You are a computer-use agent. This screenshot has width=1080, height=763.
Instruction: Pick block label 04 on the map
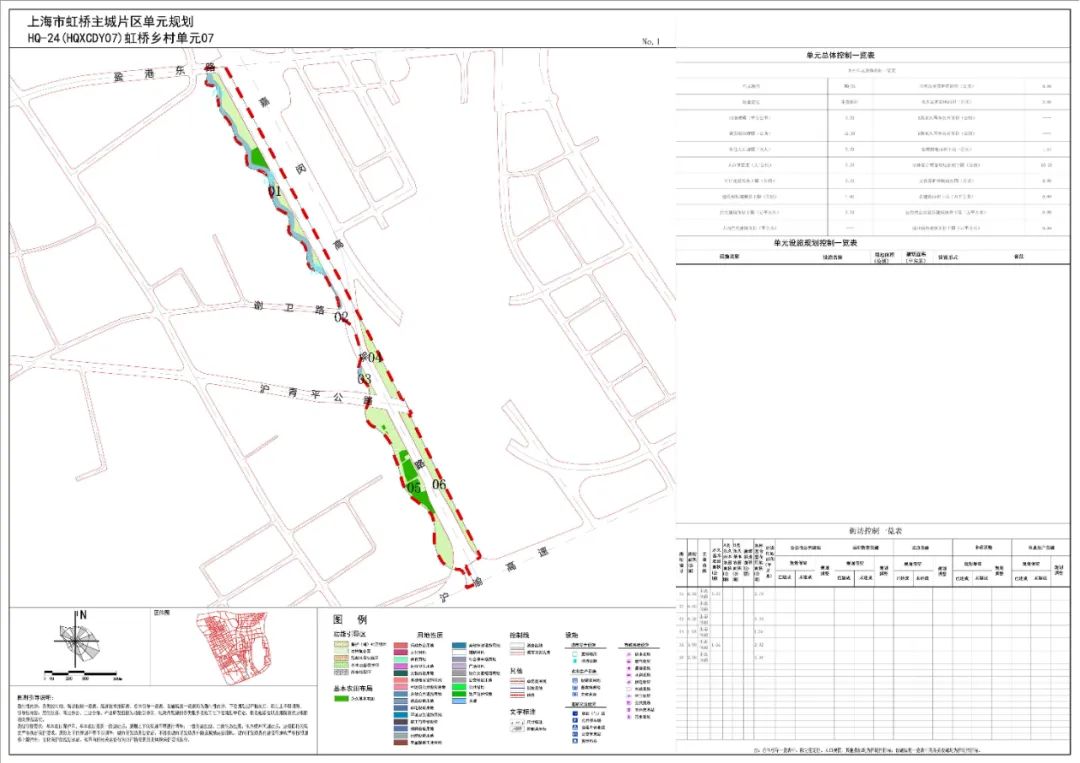[x=375, y=357]
